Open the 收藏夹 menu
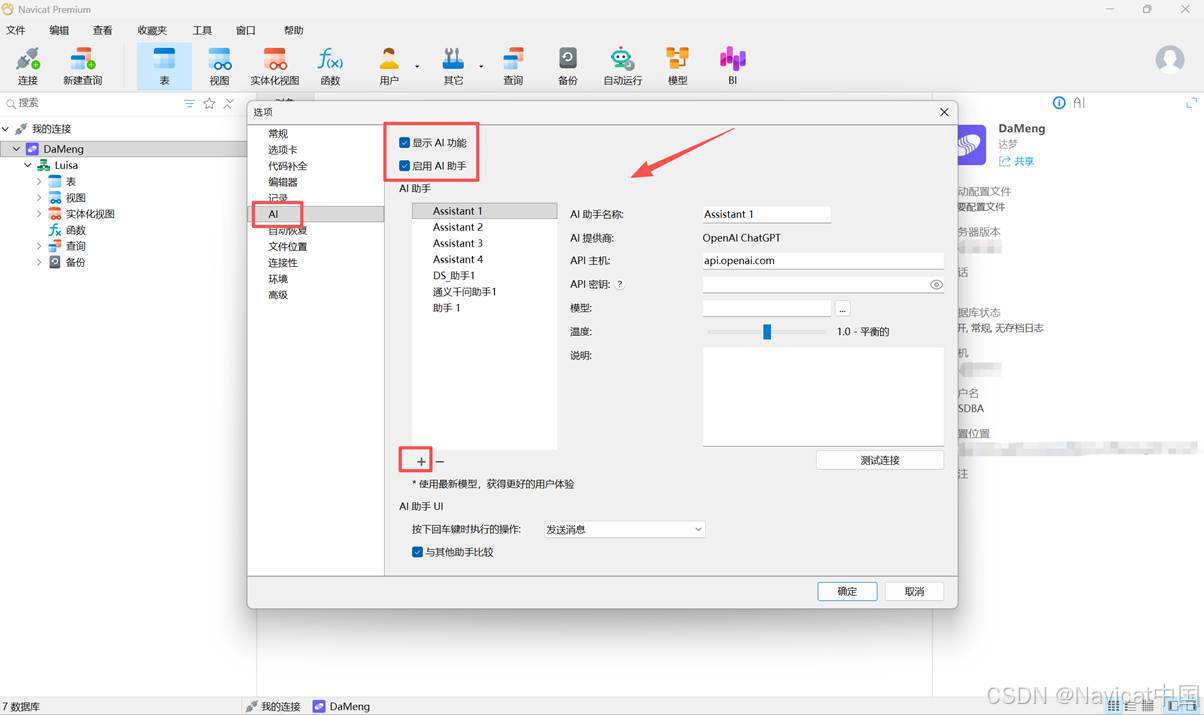1204x715 pixels. 152,30
